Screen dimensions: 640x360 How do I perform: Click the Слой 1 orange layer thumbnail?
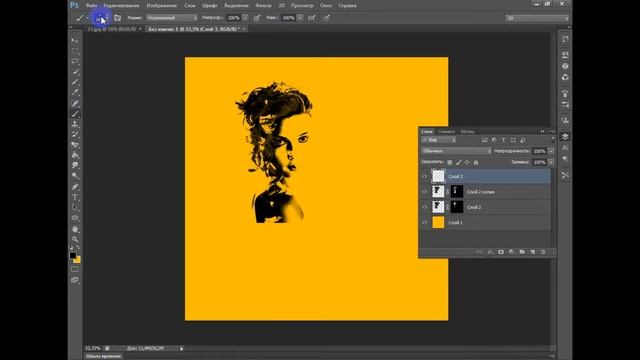(438, 222)
